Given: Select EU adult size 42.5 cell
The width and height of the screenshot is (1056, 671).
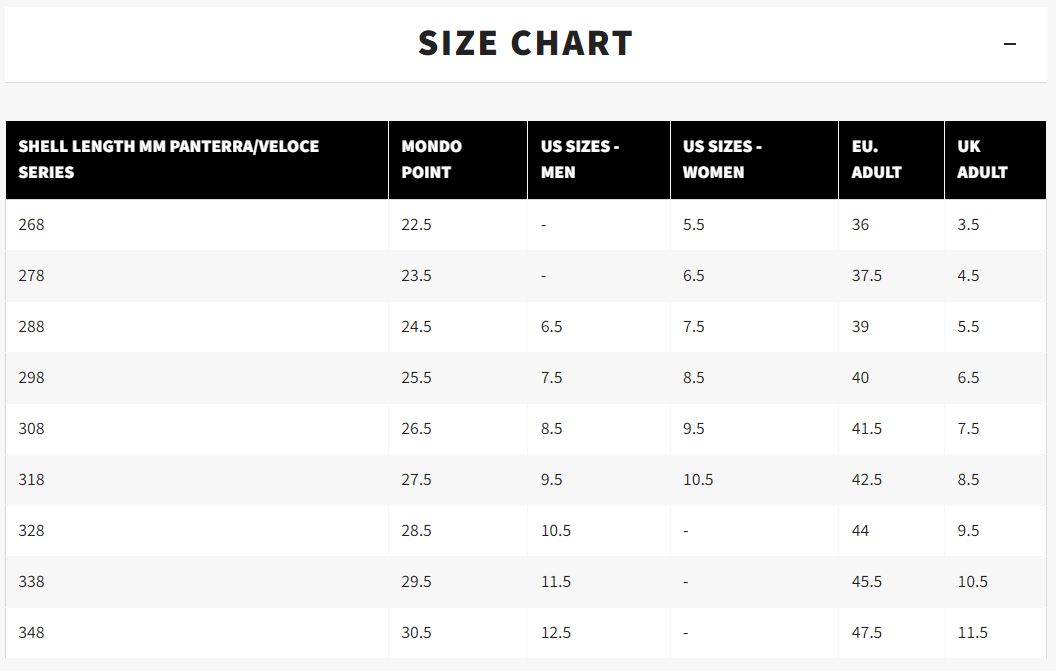Looking at the screenshot, I should pyautogui.click(x=892, y=480).
